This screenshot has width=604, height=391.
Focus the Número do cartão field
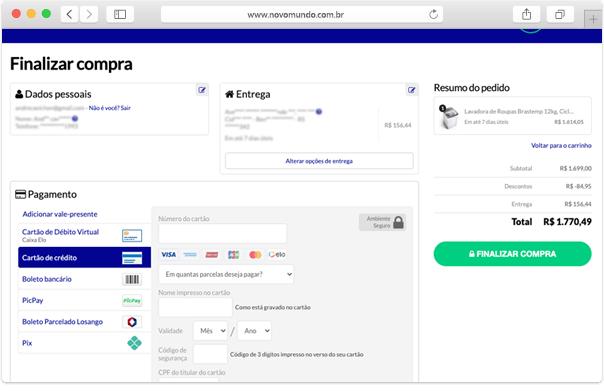click(223, 233)
